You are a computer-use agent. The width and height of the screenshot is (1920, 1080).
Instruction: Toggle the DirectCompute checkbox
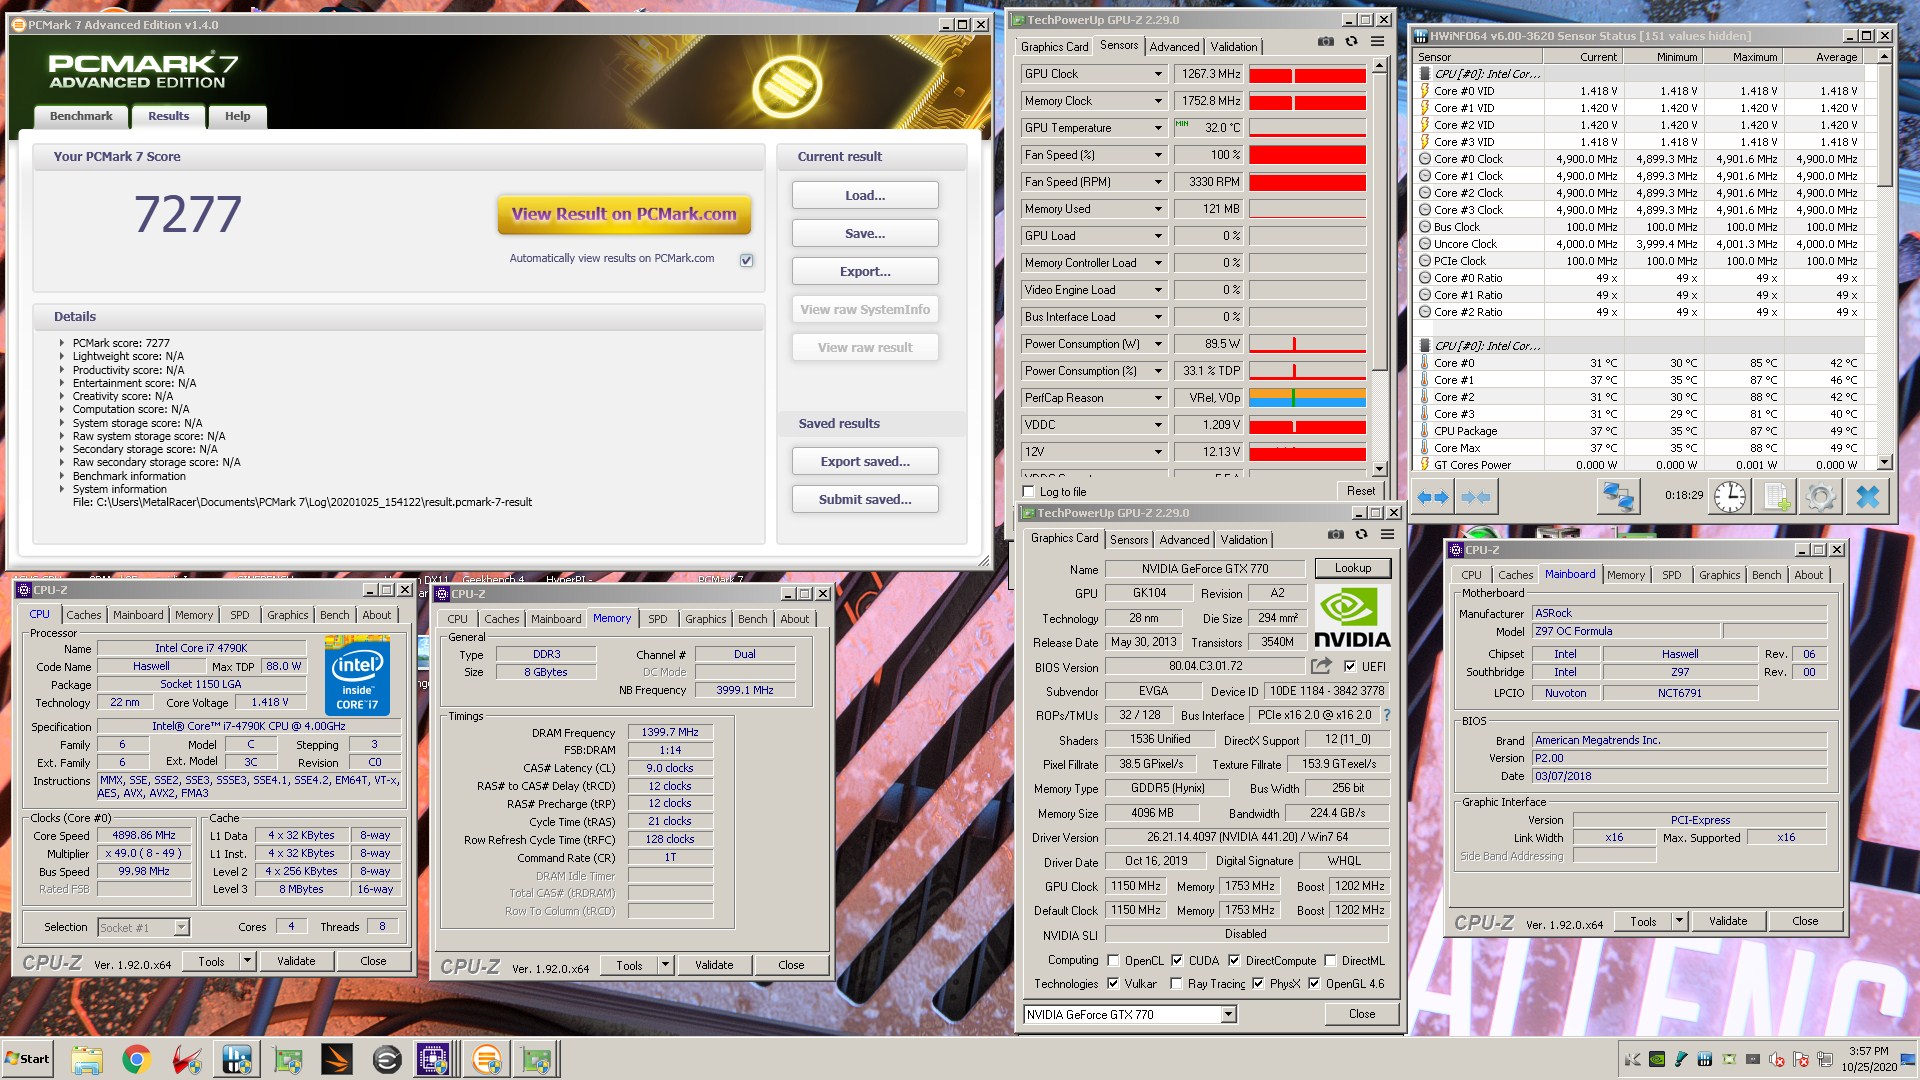coord(1234,961)
